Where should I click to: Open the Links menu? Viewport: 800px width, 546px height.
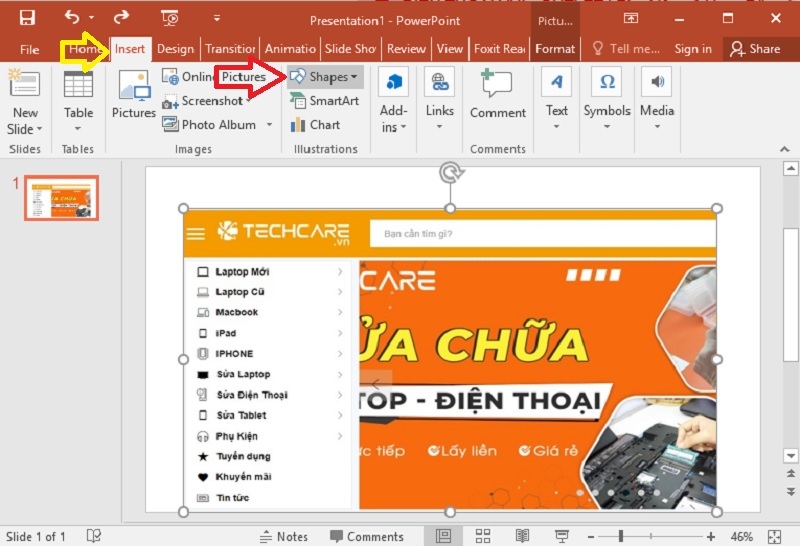pos(439,100)
